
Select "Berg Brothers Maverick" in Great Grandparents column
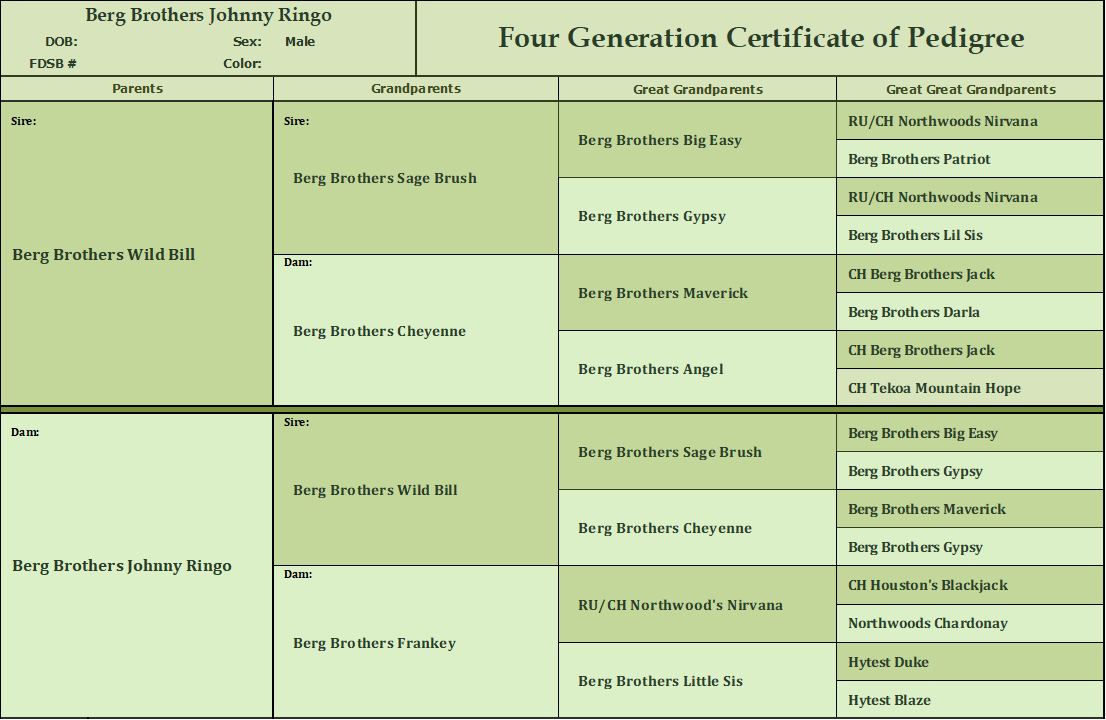[x=663, y=293]
